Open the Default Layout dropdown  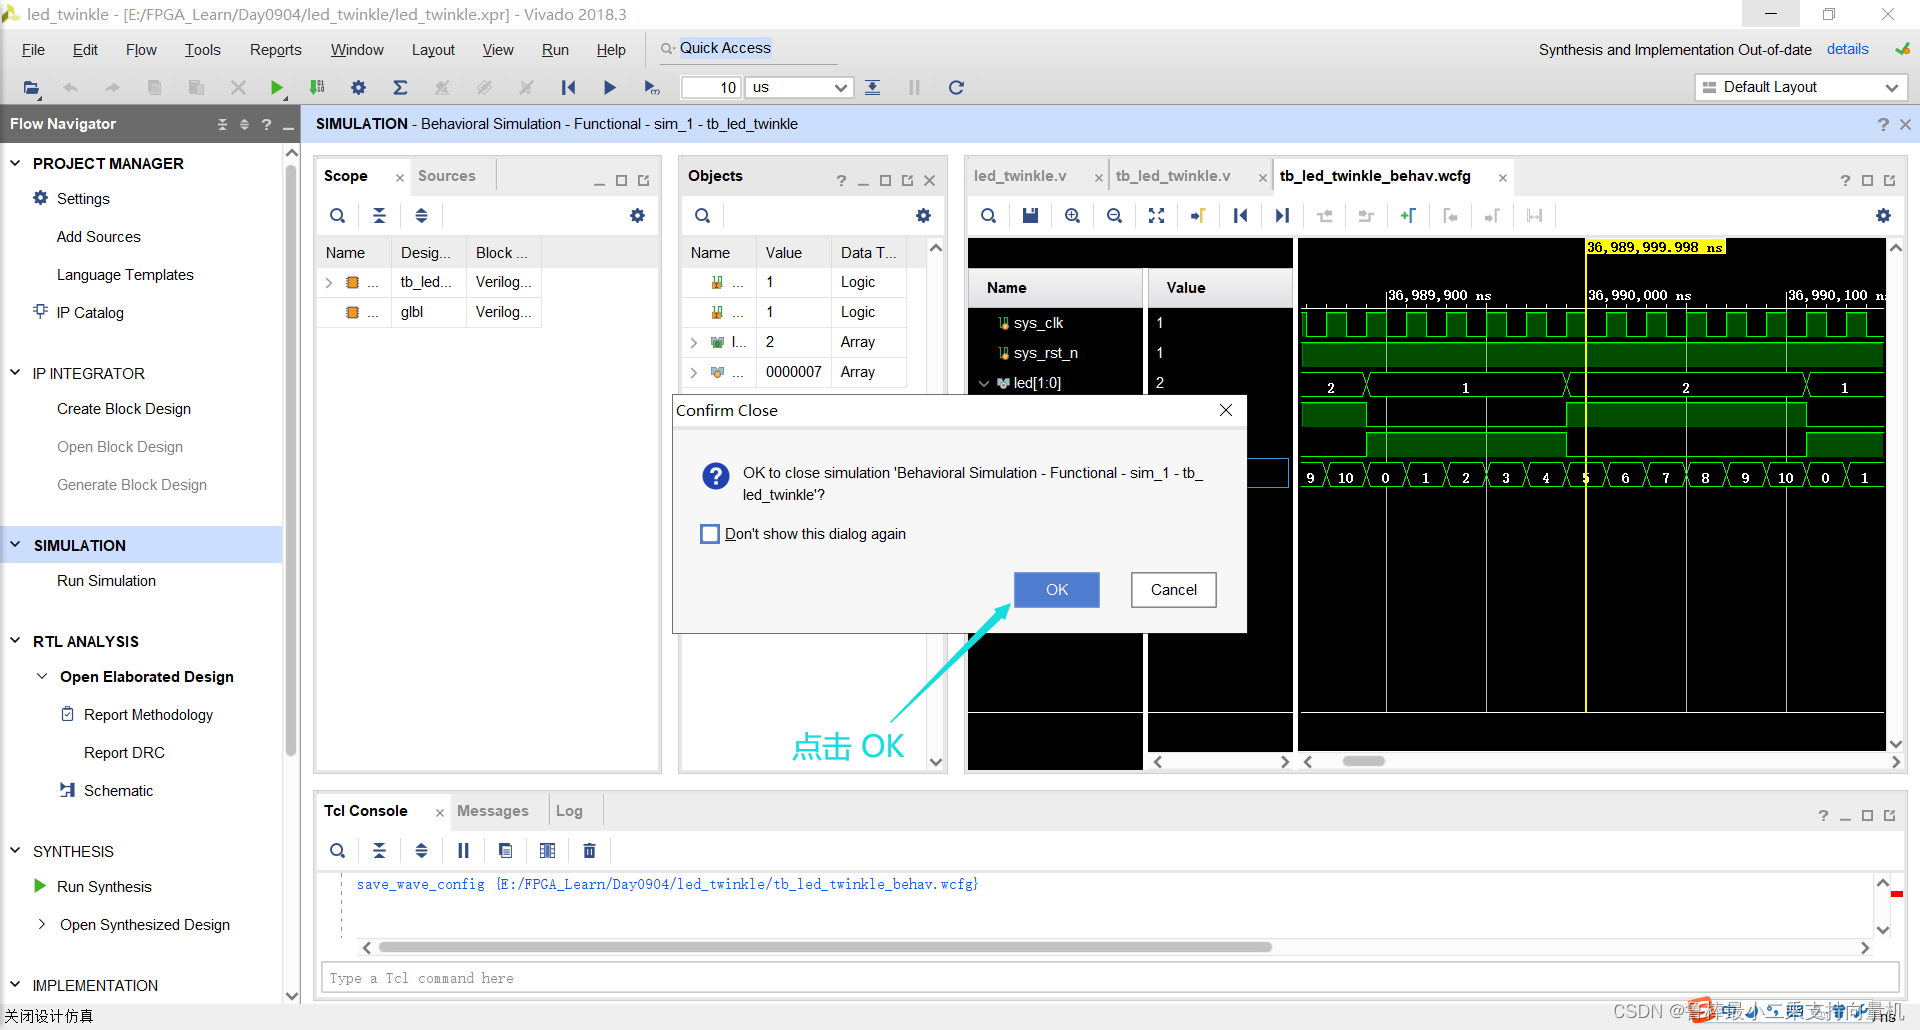(1801, 88)
